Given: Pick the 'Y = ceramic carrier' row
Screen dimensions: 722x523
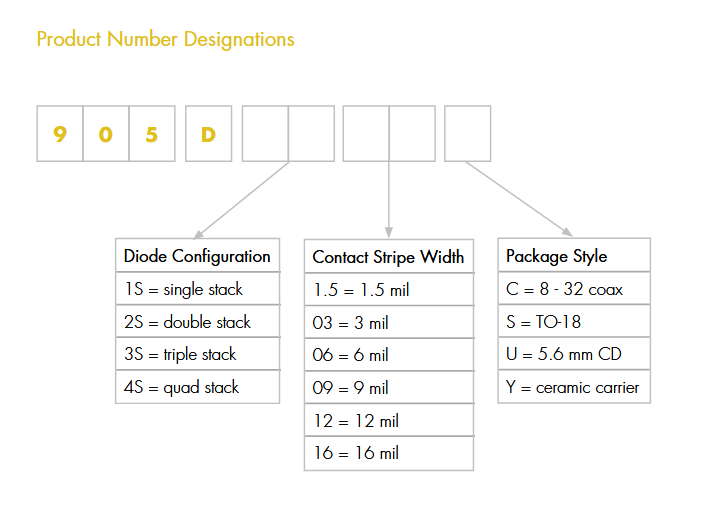Looking at the screenshot, I should tap(574, 387).
